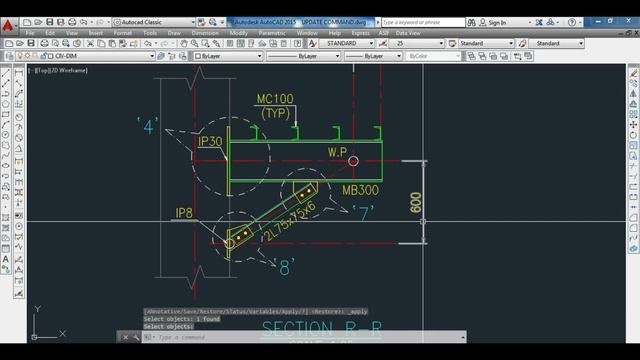The height and width of the screenshot is (360, 640).
Task: Toggle layer on/off lightbulb for CIV-DIM
Action: coord(20,56)
